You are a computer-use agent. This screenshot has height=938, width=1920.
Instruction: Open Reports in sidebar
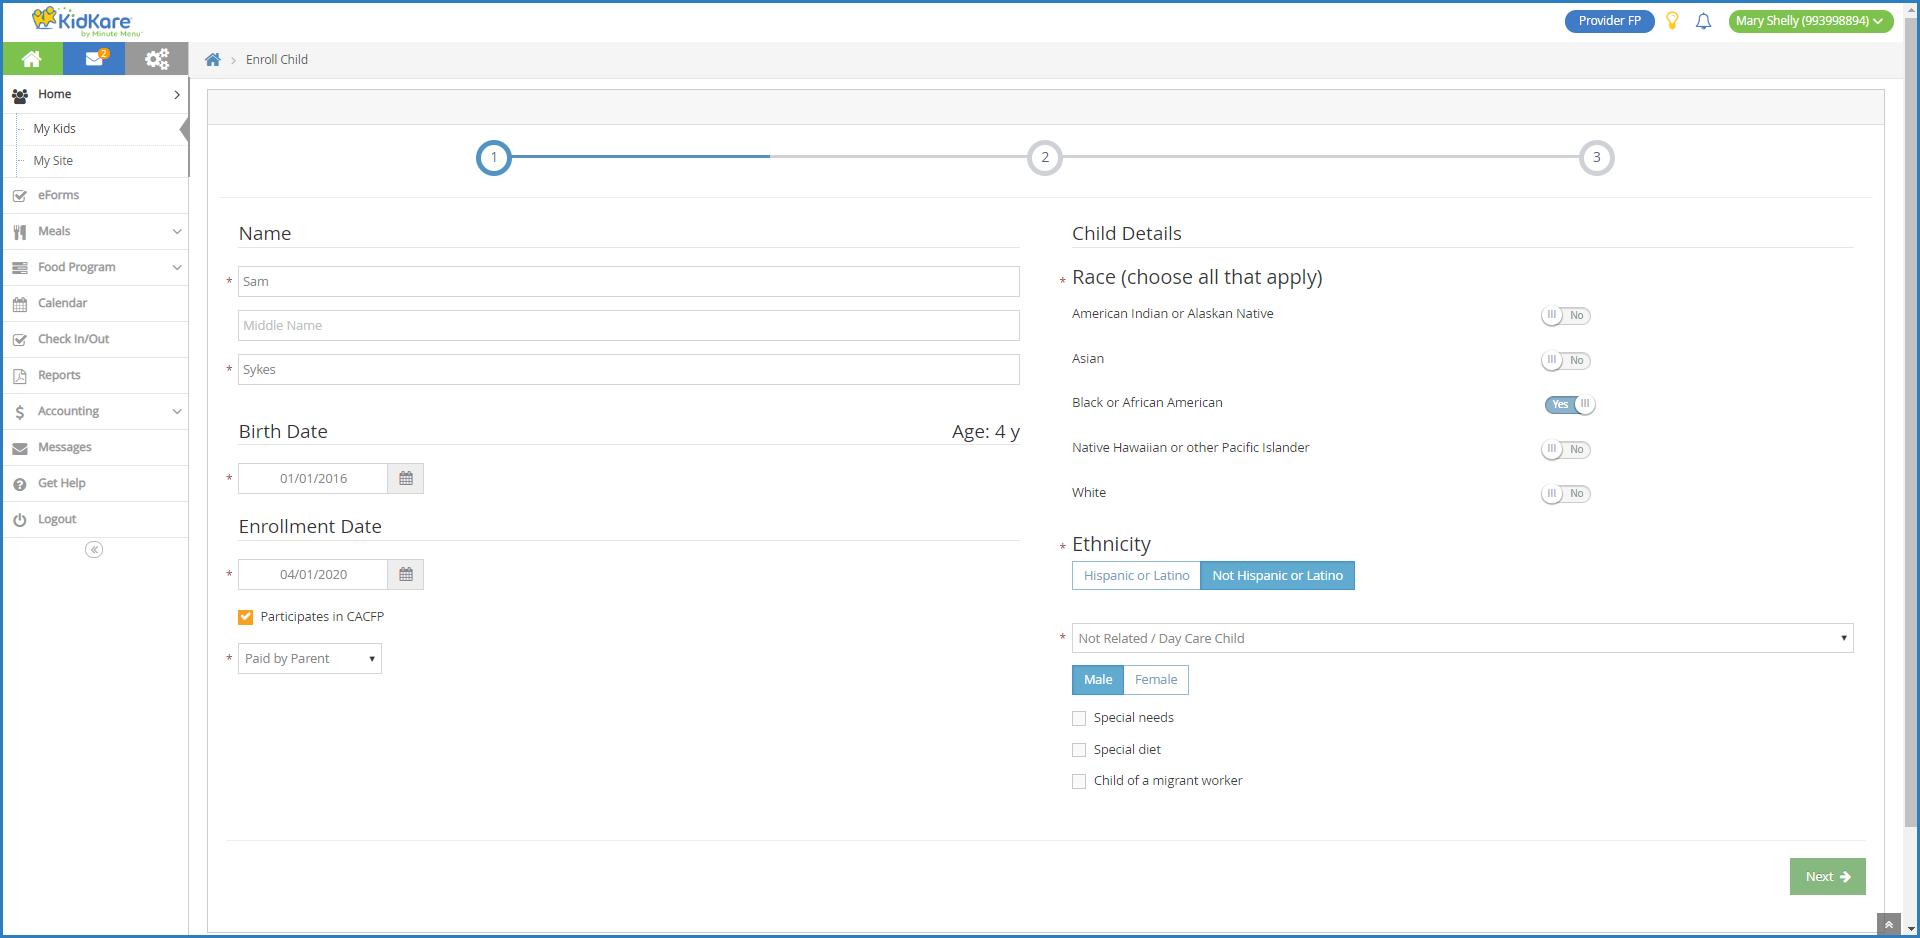tap(95, 376)
